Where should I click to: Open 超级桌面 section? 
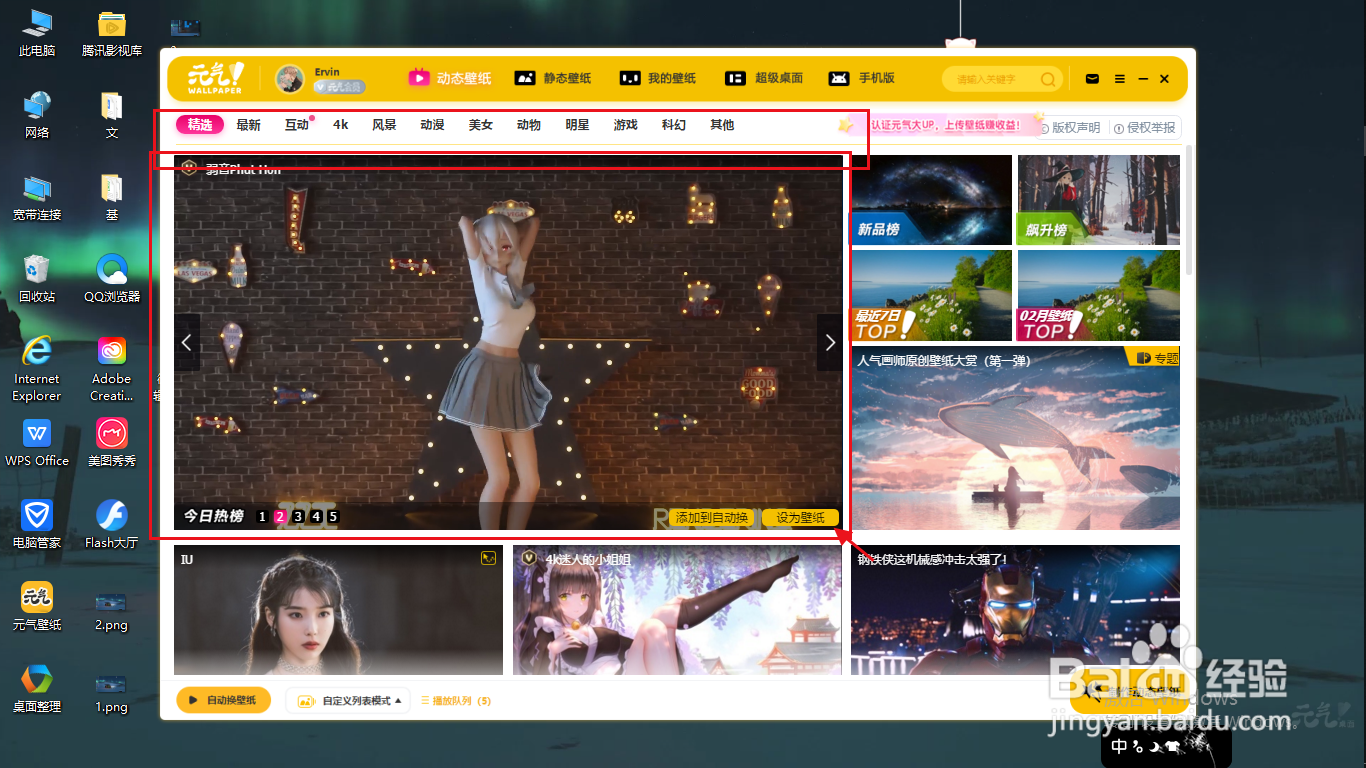764,78
